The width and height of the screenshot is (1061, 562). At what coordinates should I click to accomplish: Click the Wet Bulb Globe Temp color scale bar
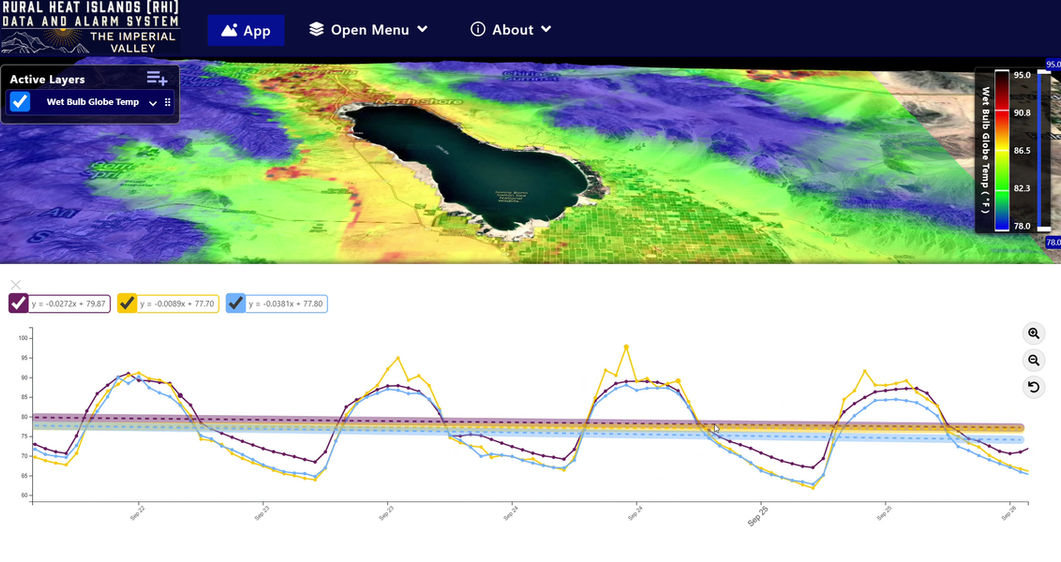[1002, 150]
